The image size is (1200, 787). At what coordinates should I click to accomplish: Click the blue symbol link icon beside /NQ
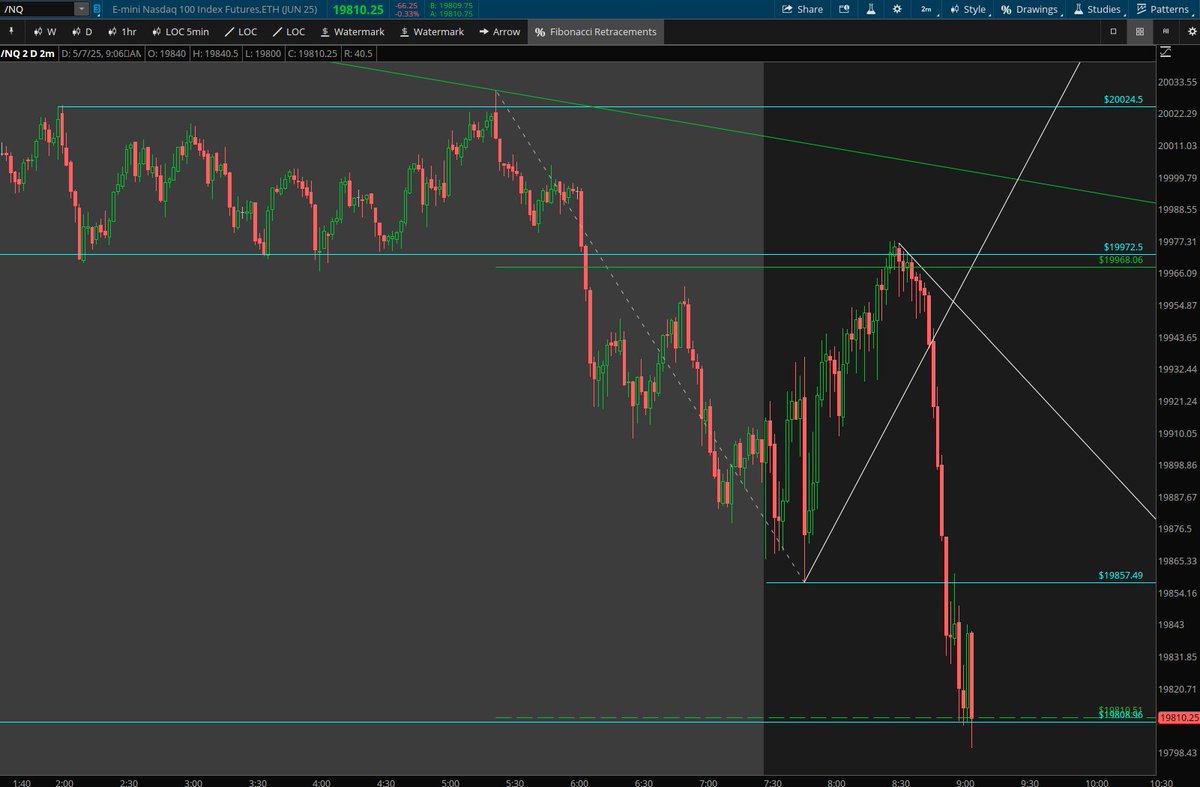98,9
